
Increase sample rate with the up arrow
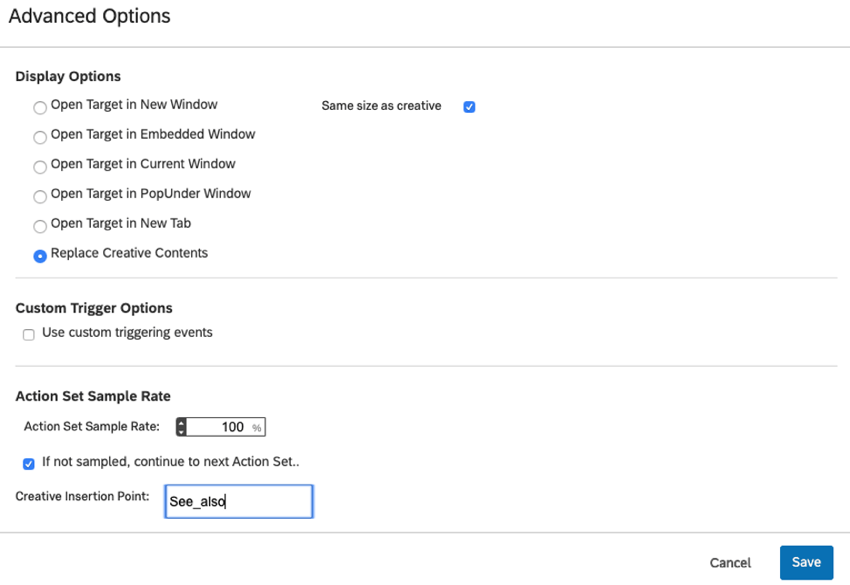181,423
